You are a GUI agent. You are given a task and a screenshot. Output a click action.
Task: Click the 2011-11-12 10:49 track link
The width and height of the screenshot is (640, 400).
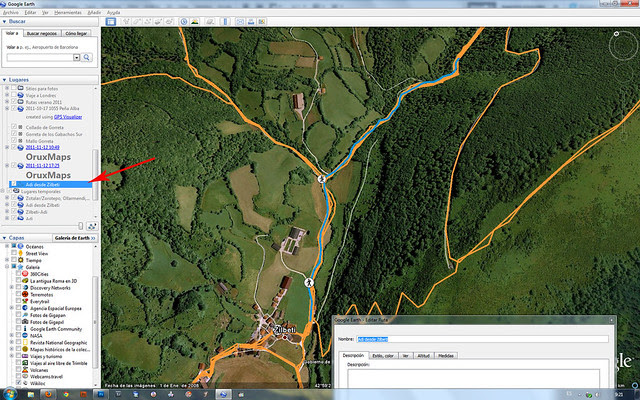click(x=42, y=147)
